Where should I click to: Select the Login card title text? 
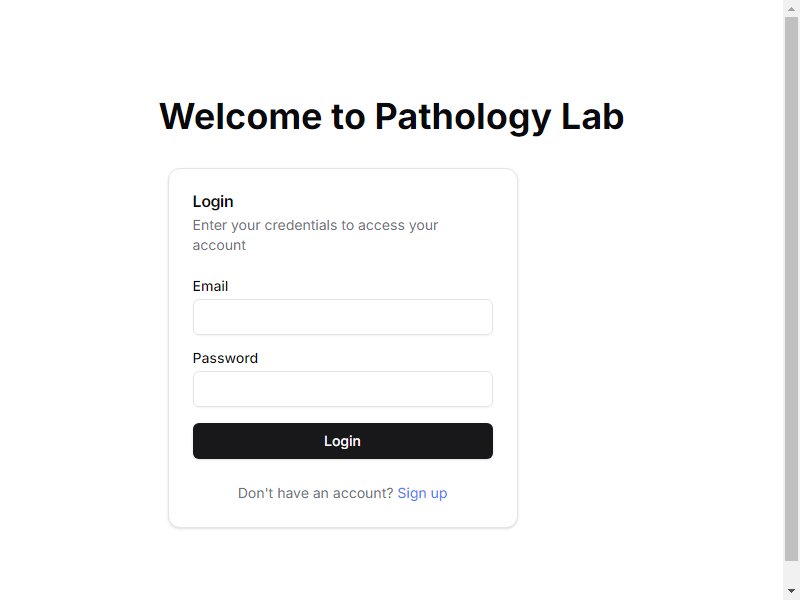pyautogui.click(x=213, y=202)
